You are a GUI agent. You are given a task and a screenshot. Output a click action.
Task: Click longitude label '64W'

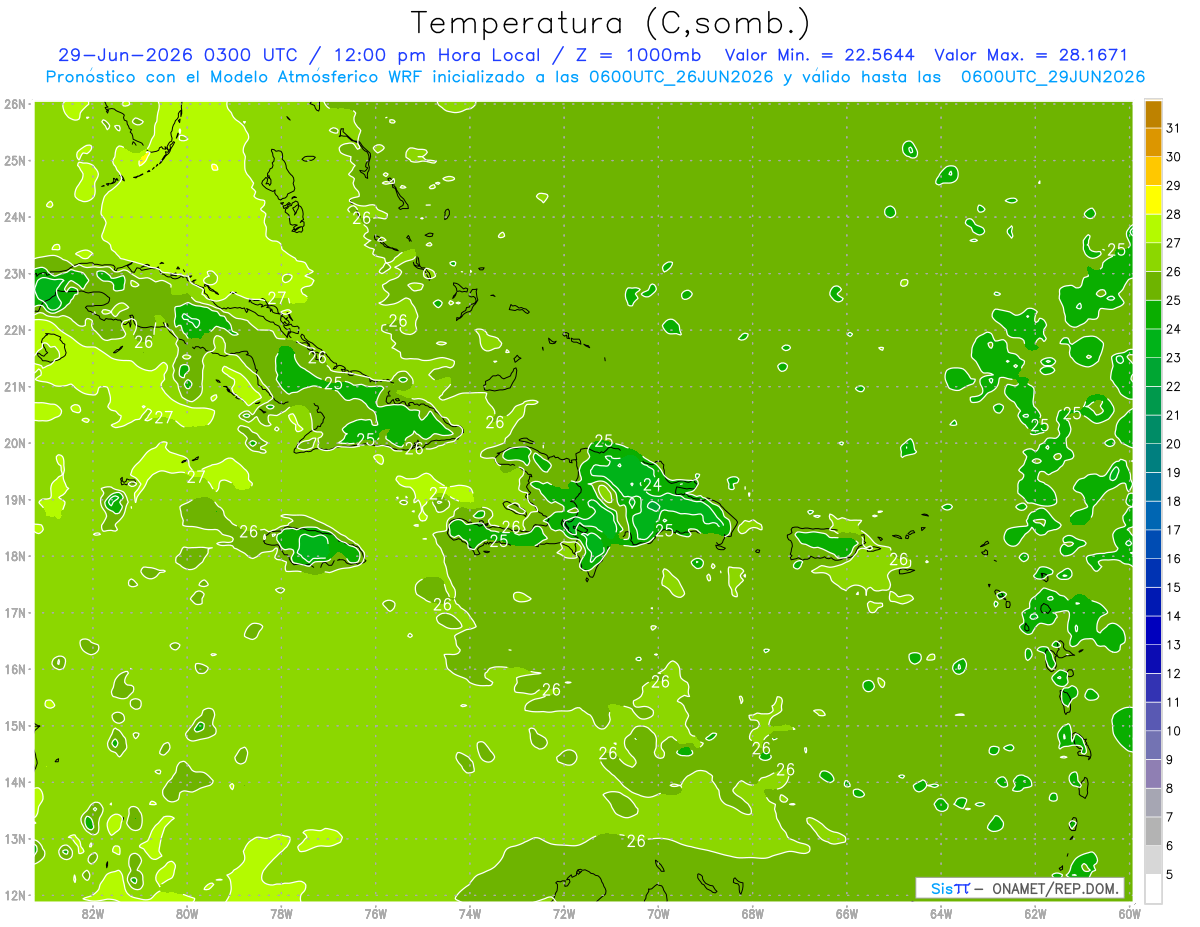(941, 912)
